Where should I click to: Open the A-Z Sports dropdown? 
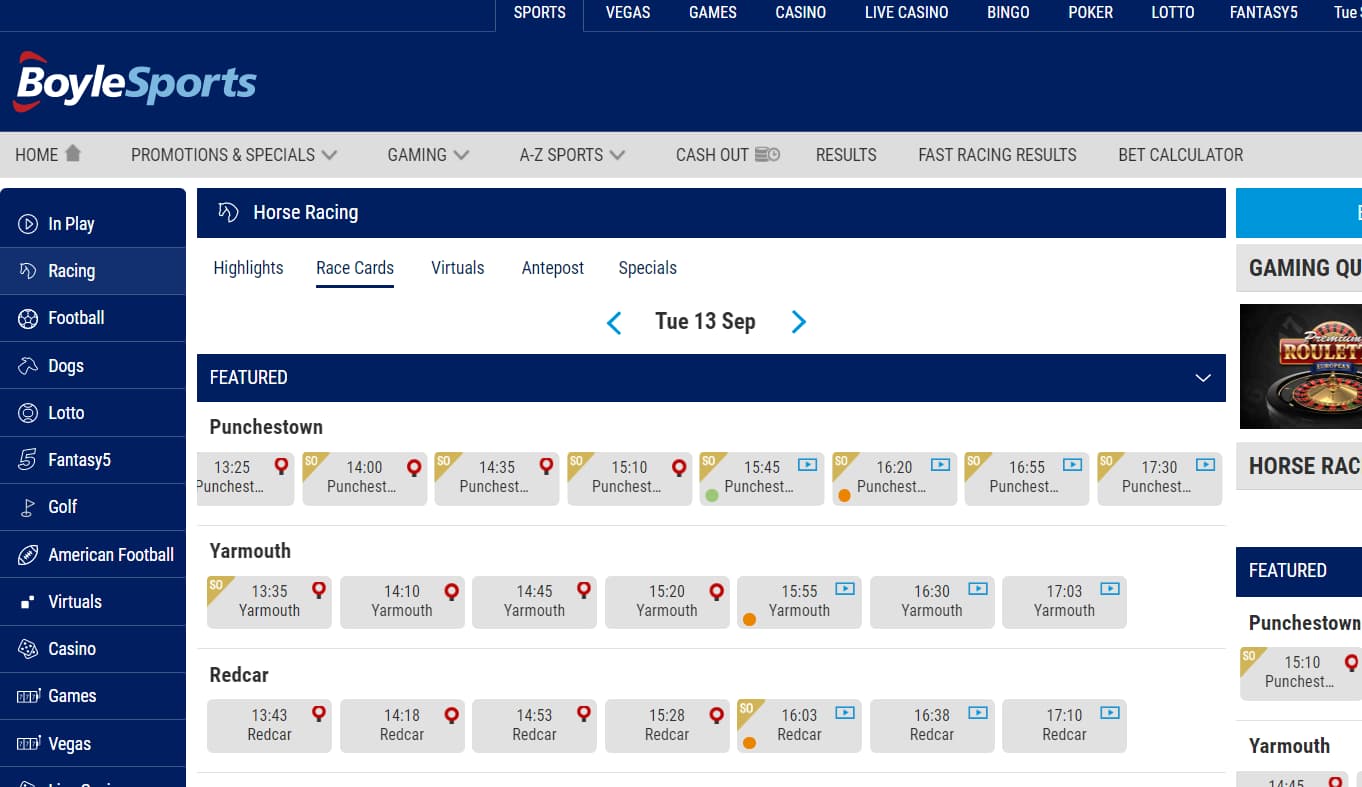click(572, 155)
